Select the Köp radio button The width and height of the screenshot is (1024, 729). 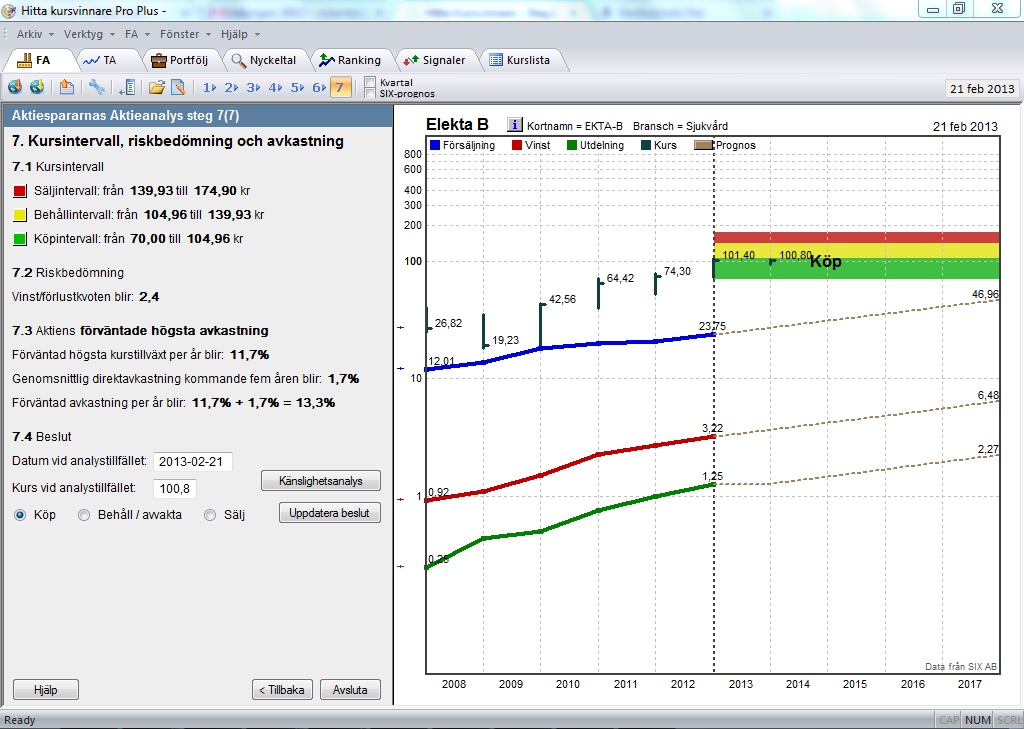tap(20, 515)
